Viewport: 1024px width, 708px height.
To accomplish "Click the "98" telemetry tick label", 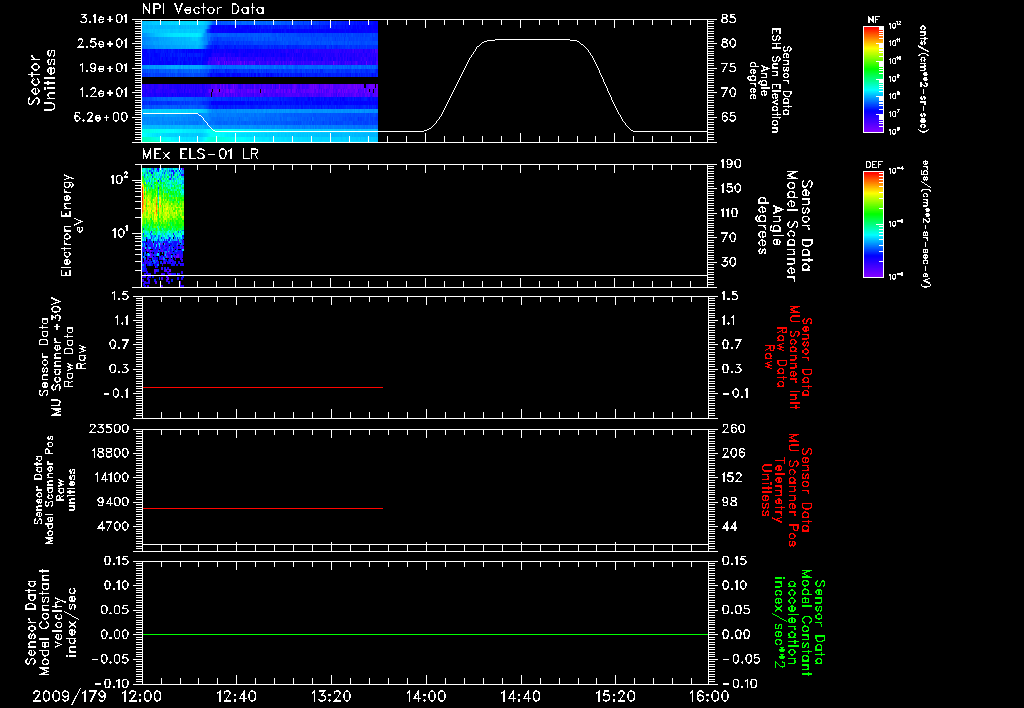I will point(729,502).
